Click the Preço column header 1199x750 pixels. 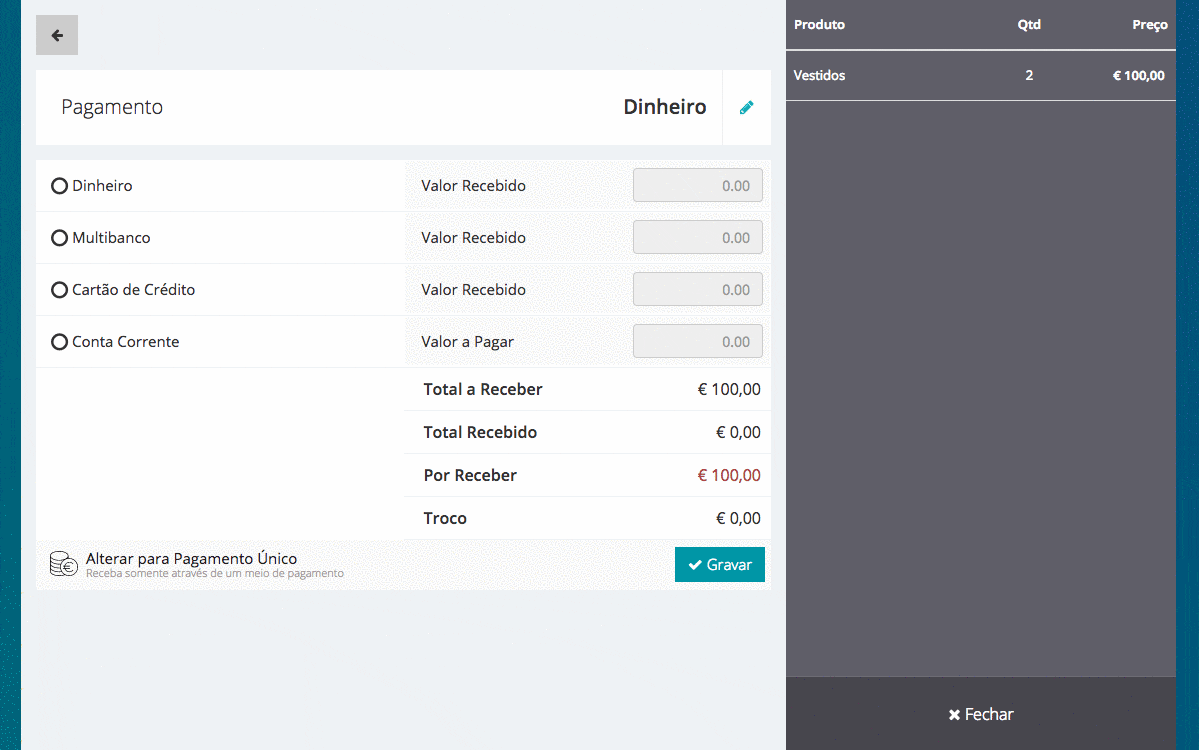pos(1149,25)
